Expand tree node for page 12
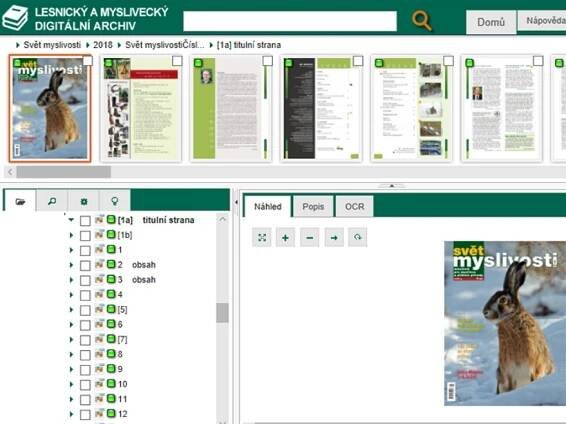 (x=71, y=414)
